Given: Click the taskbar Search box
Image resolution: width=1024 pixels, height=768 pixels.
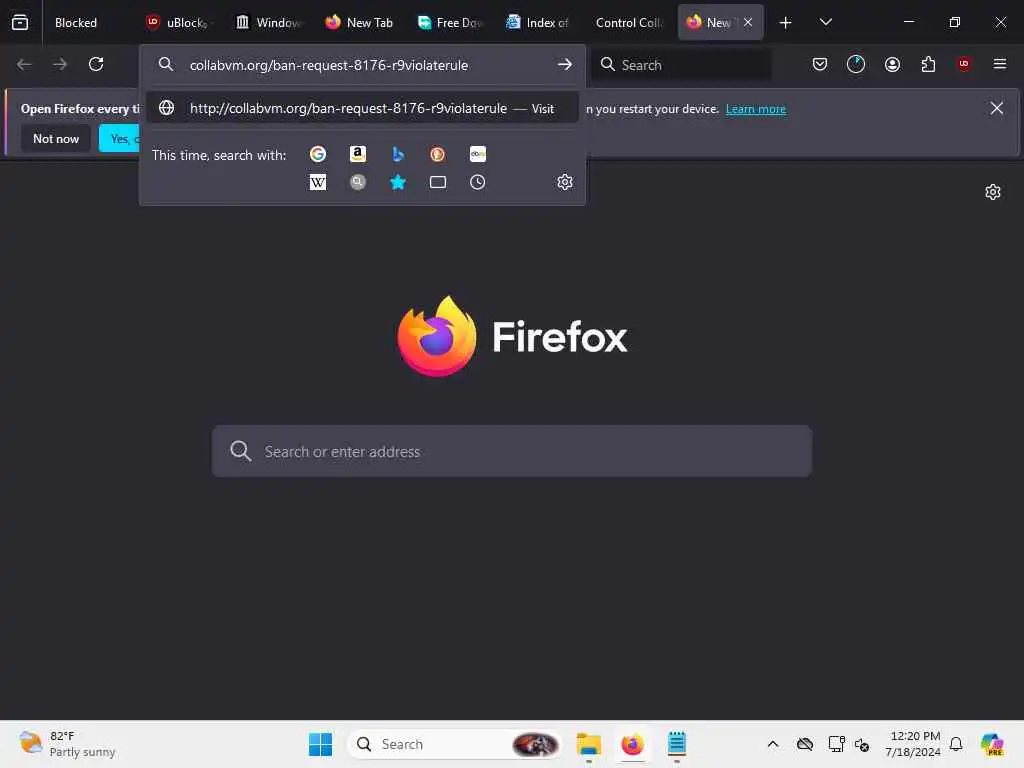Looking at the screenshot, I should 455,744.
